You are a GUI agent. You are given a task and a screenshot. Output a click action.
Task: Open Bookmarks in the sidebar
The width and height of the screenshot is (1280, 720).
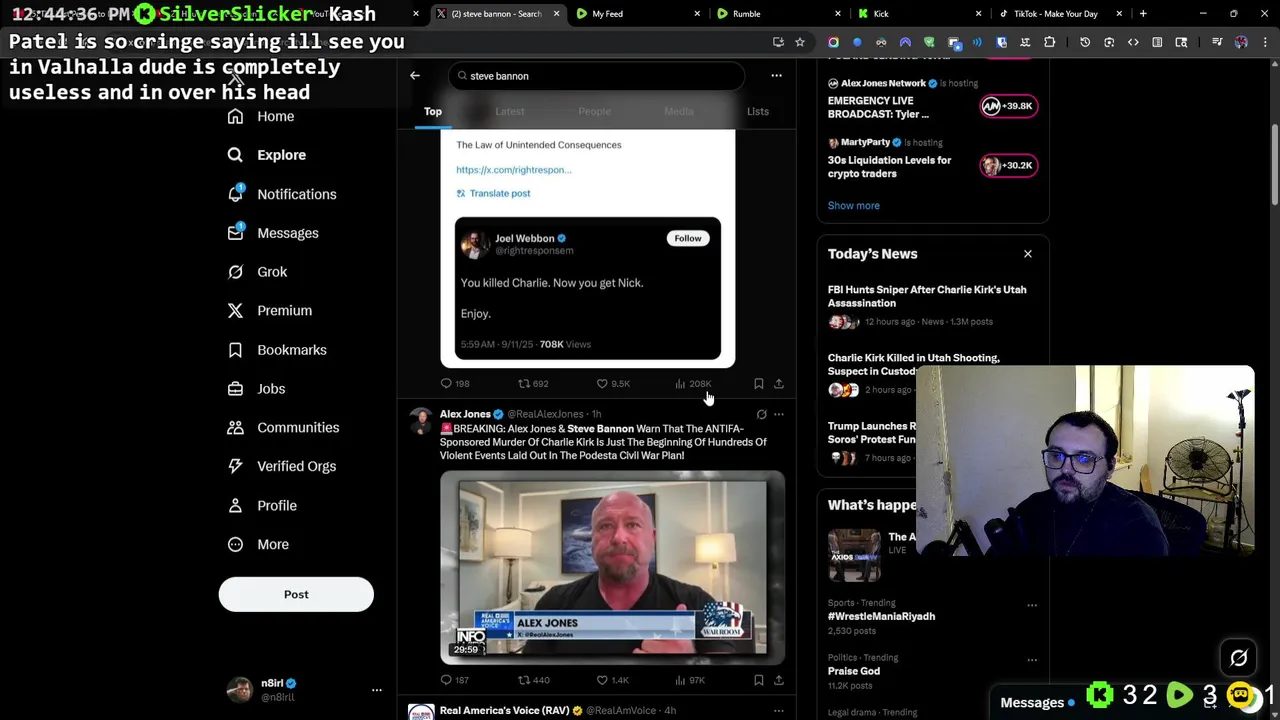click(277, 350)
